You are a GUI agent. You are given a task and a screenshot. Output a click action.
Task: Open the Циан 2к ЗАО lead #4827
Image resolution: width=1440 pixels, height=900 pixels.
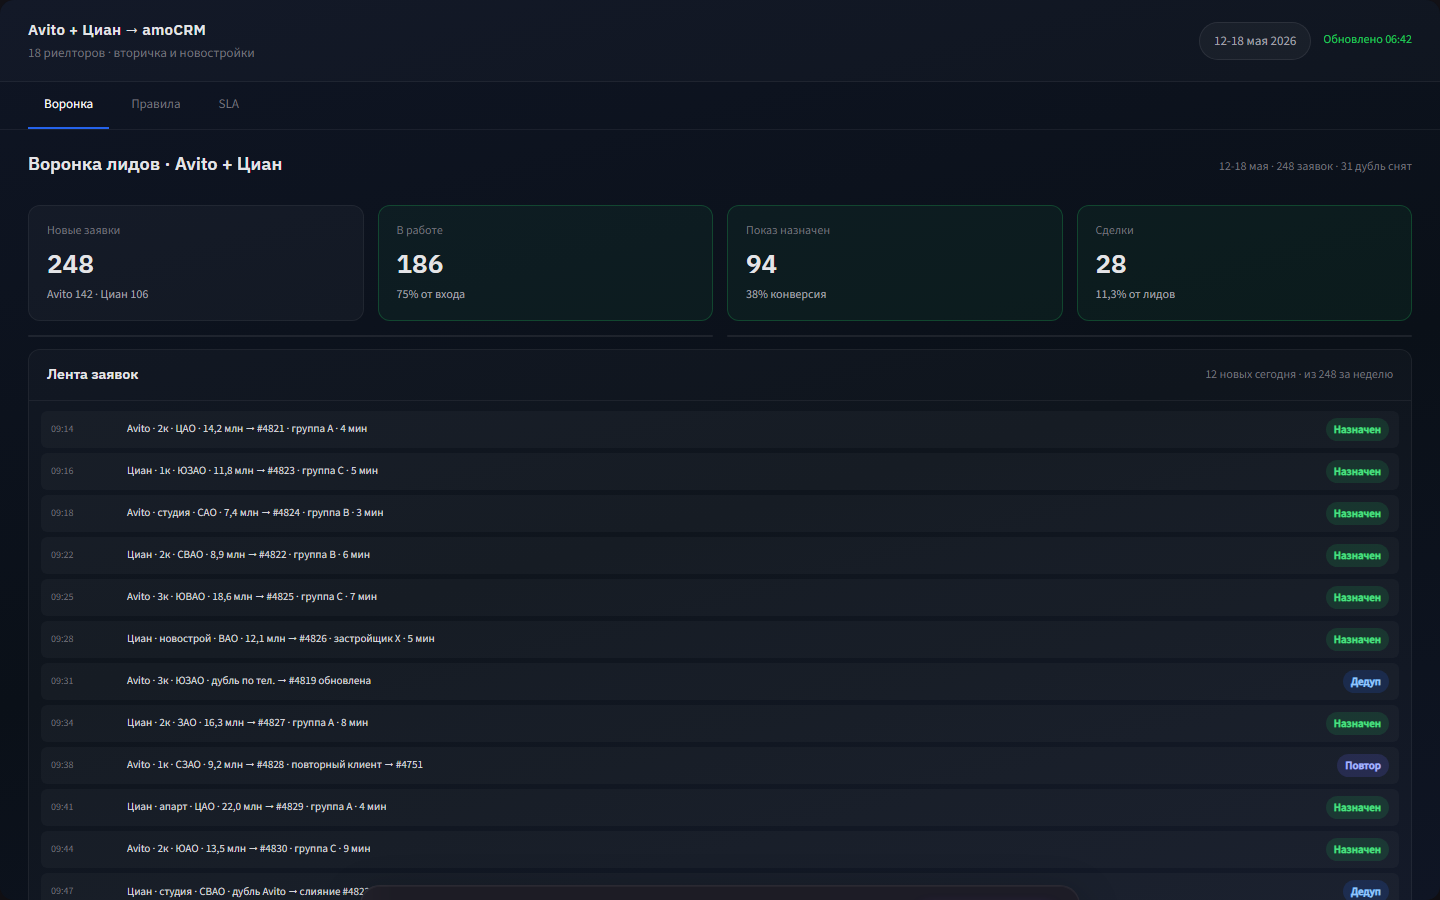pos(720,723)
